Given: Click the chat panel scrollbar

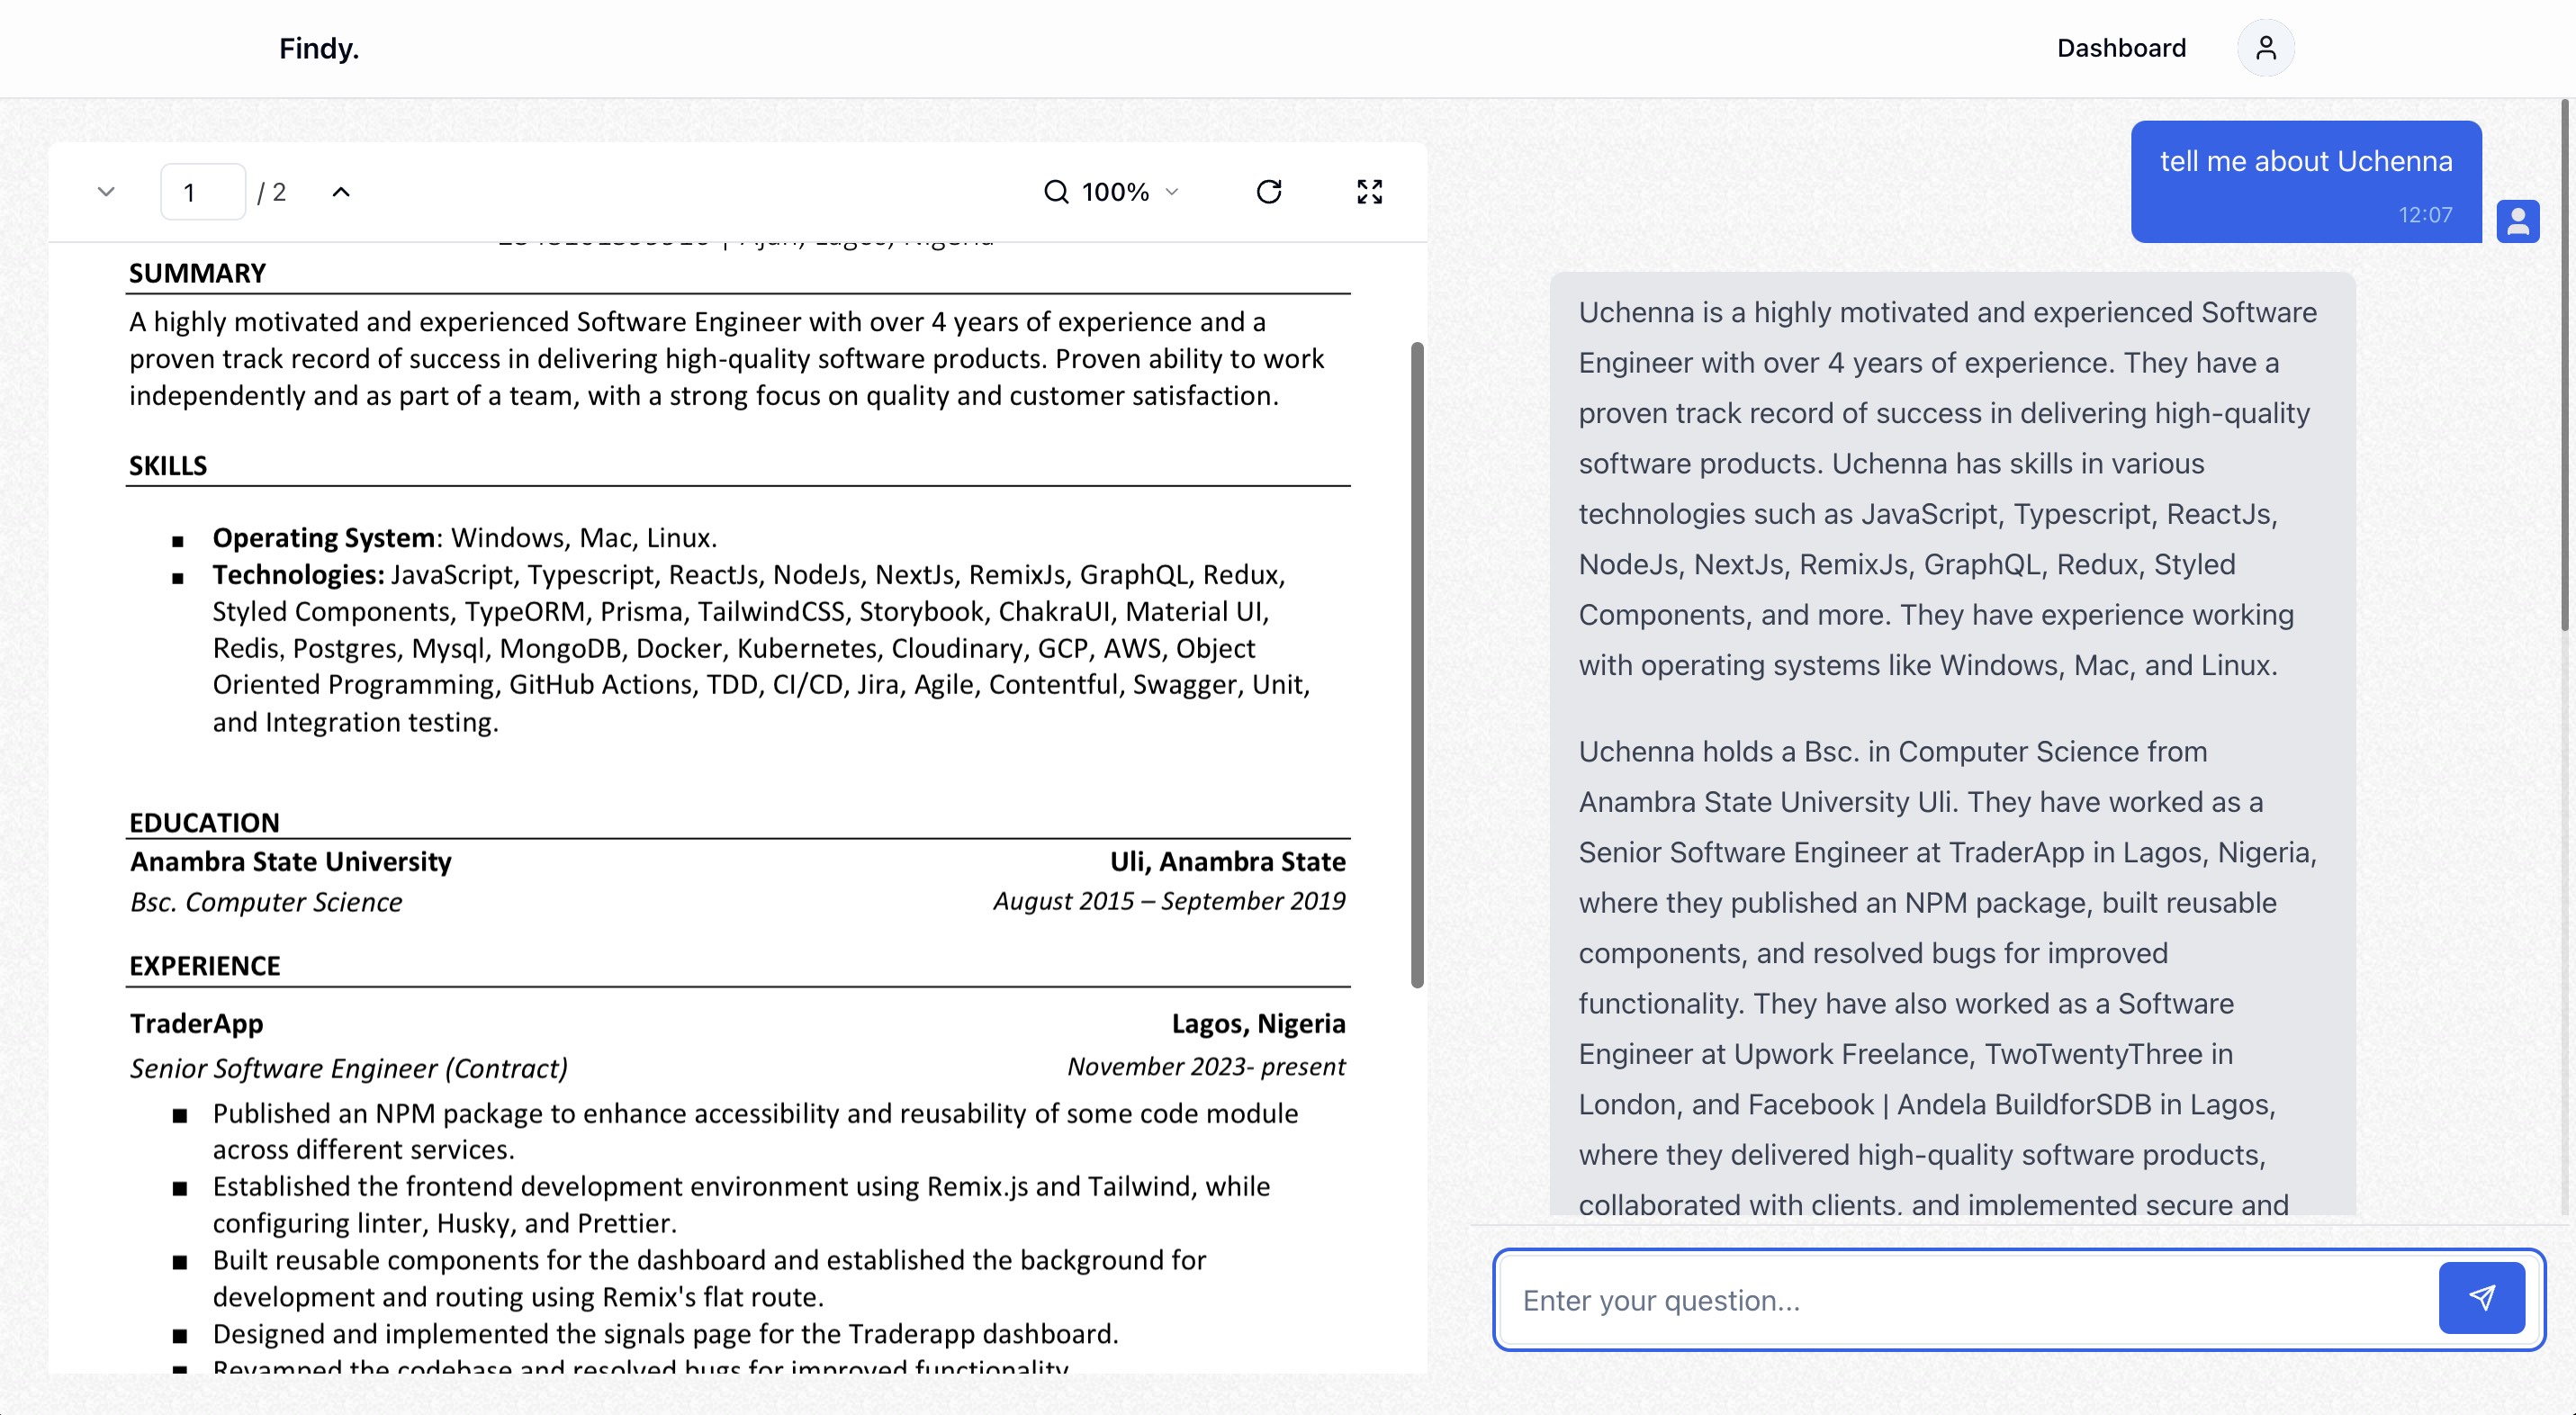Looking at the screenshot, I should 2566,365.
